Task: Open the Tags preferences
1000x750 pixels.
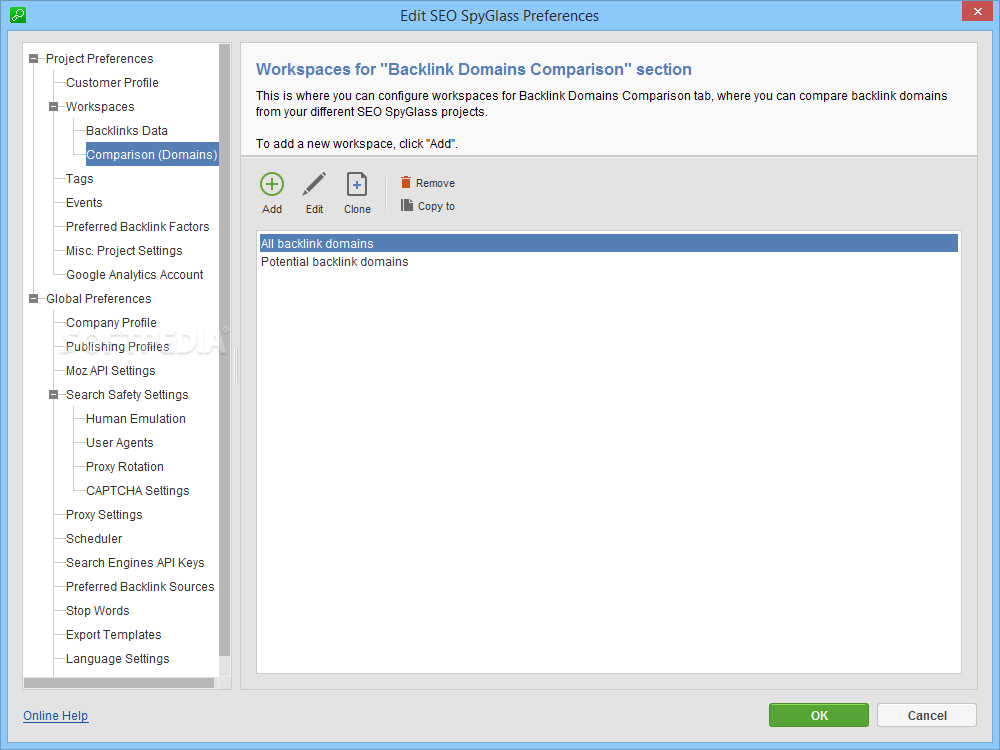Action: coord(80,179)
